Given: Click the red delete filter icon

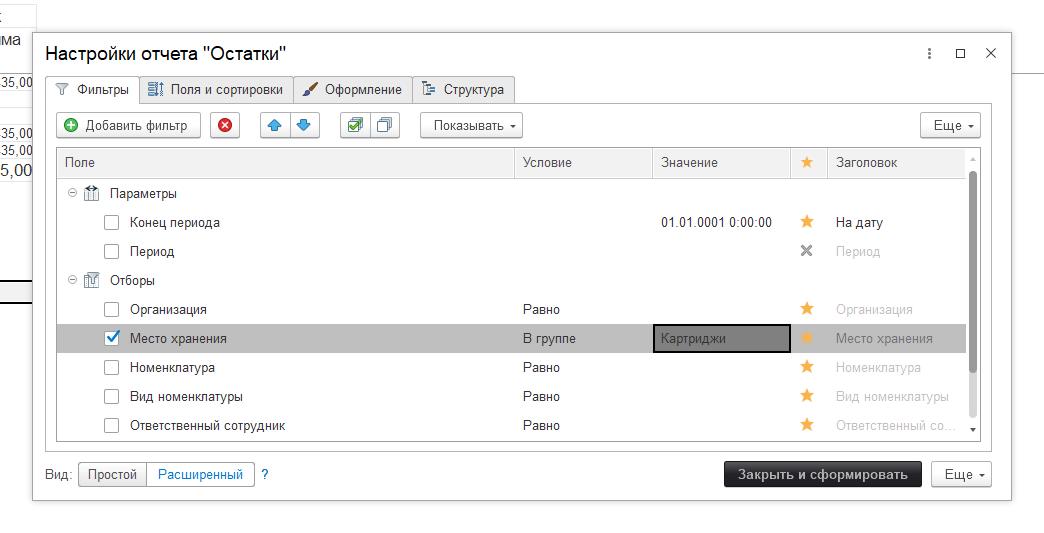Looking at the screenshot, I should point(225,125).
